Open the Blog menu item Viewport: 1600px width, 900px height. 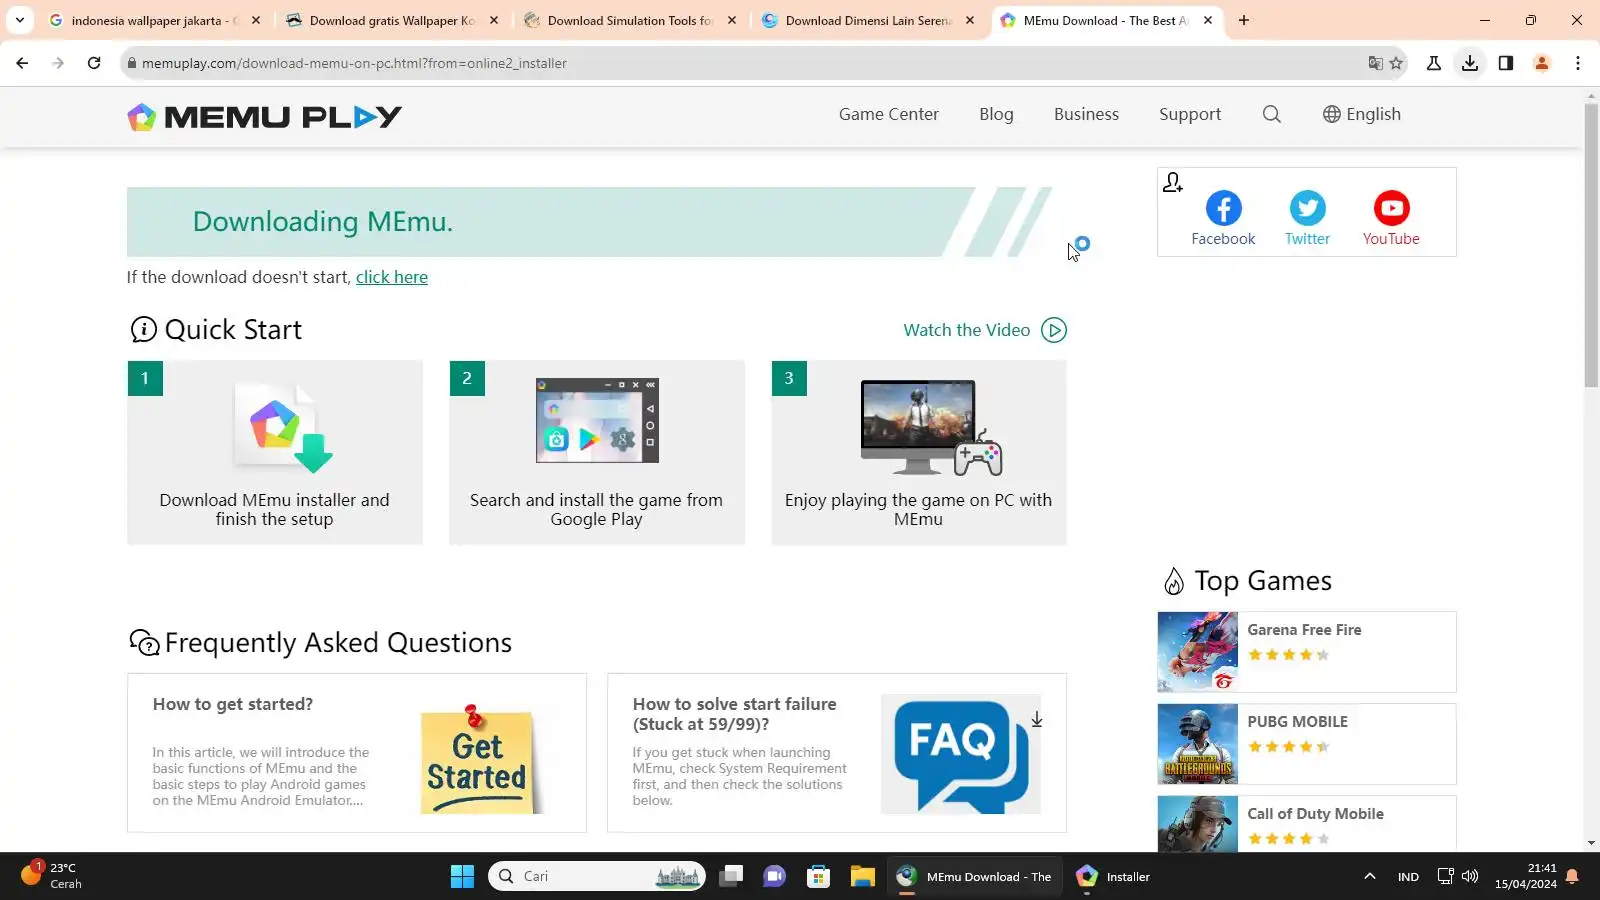(x=996, y=114)
